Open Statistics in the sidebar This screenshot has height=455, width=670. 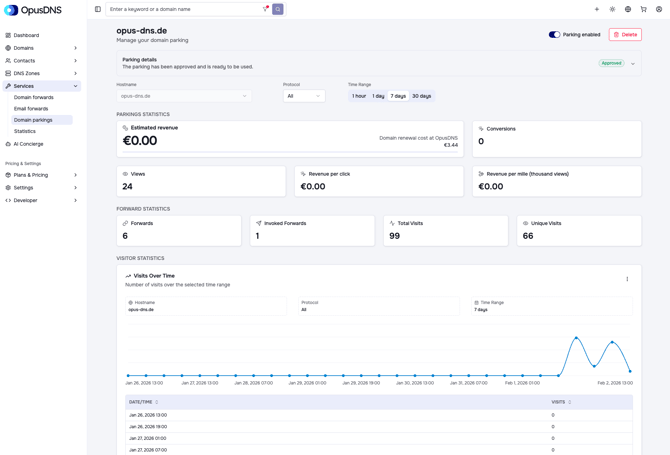(x=25, y=131)
